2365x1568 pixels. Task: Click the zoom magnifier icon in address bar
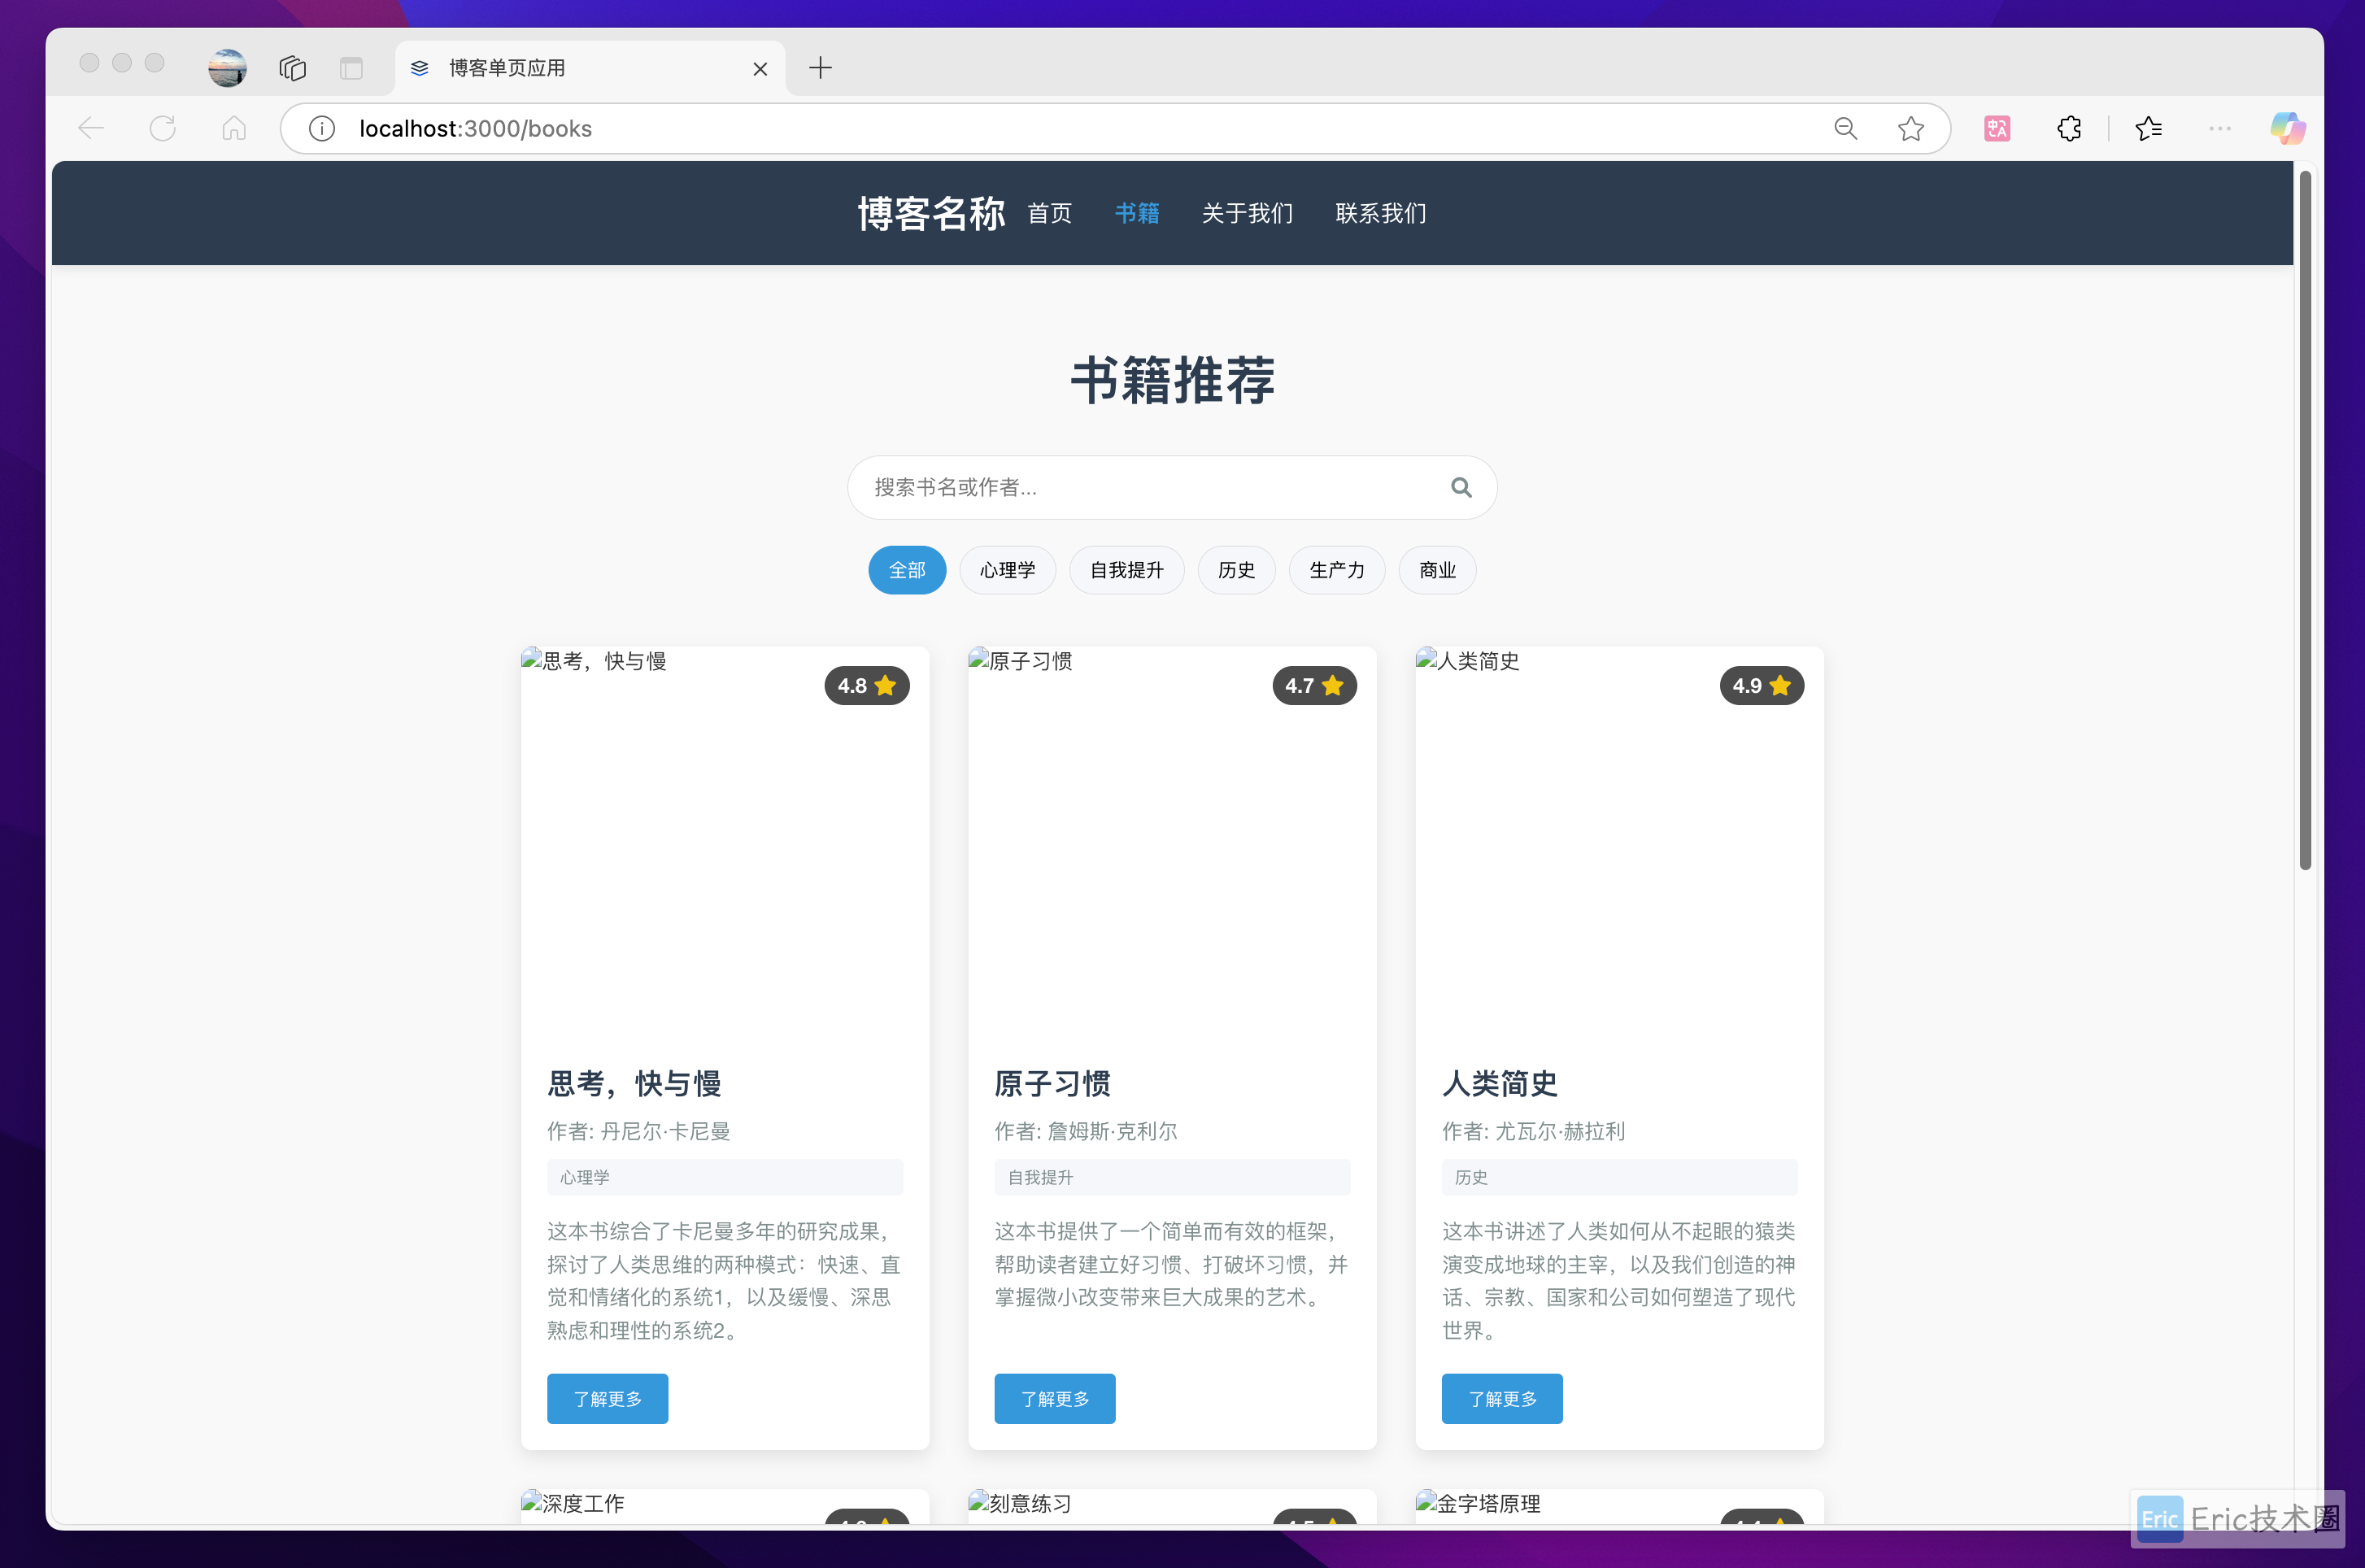[1846, 128]
